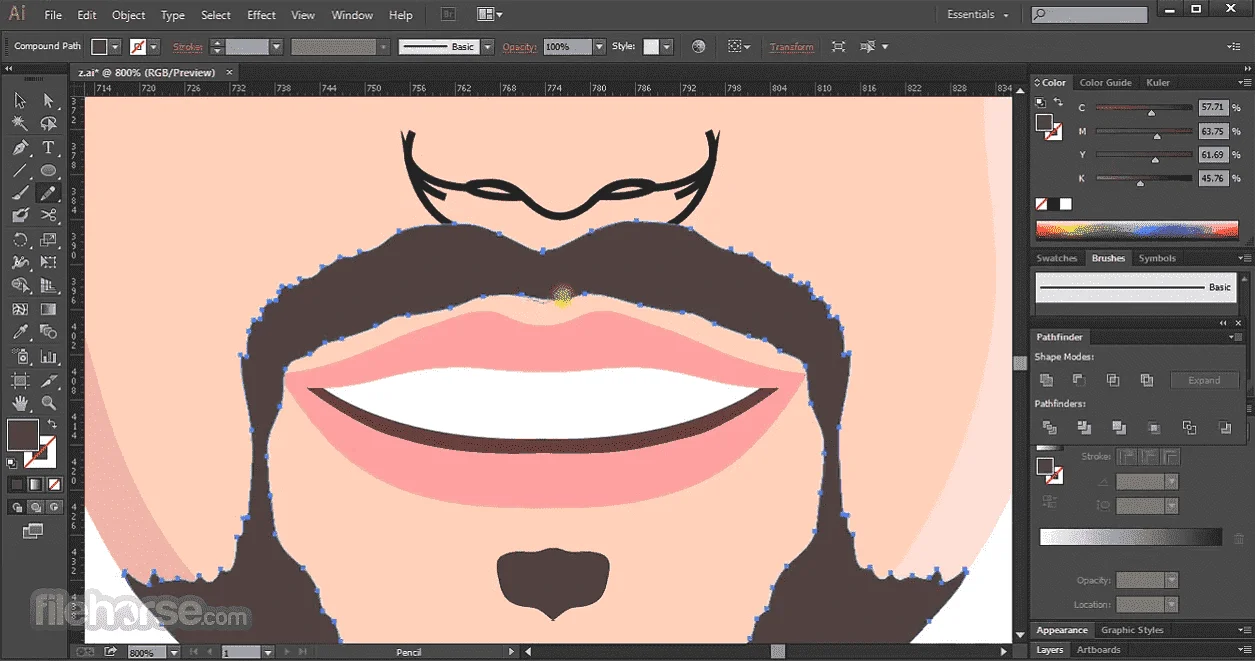Reset to default fill and stroke
1255x661 pixels.
point(13,462)
